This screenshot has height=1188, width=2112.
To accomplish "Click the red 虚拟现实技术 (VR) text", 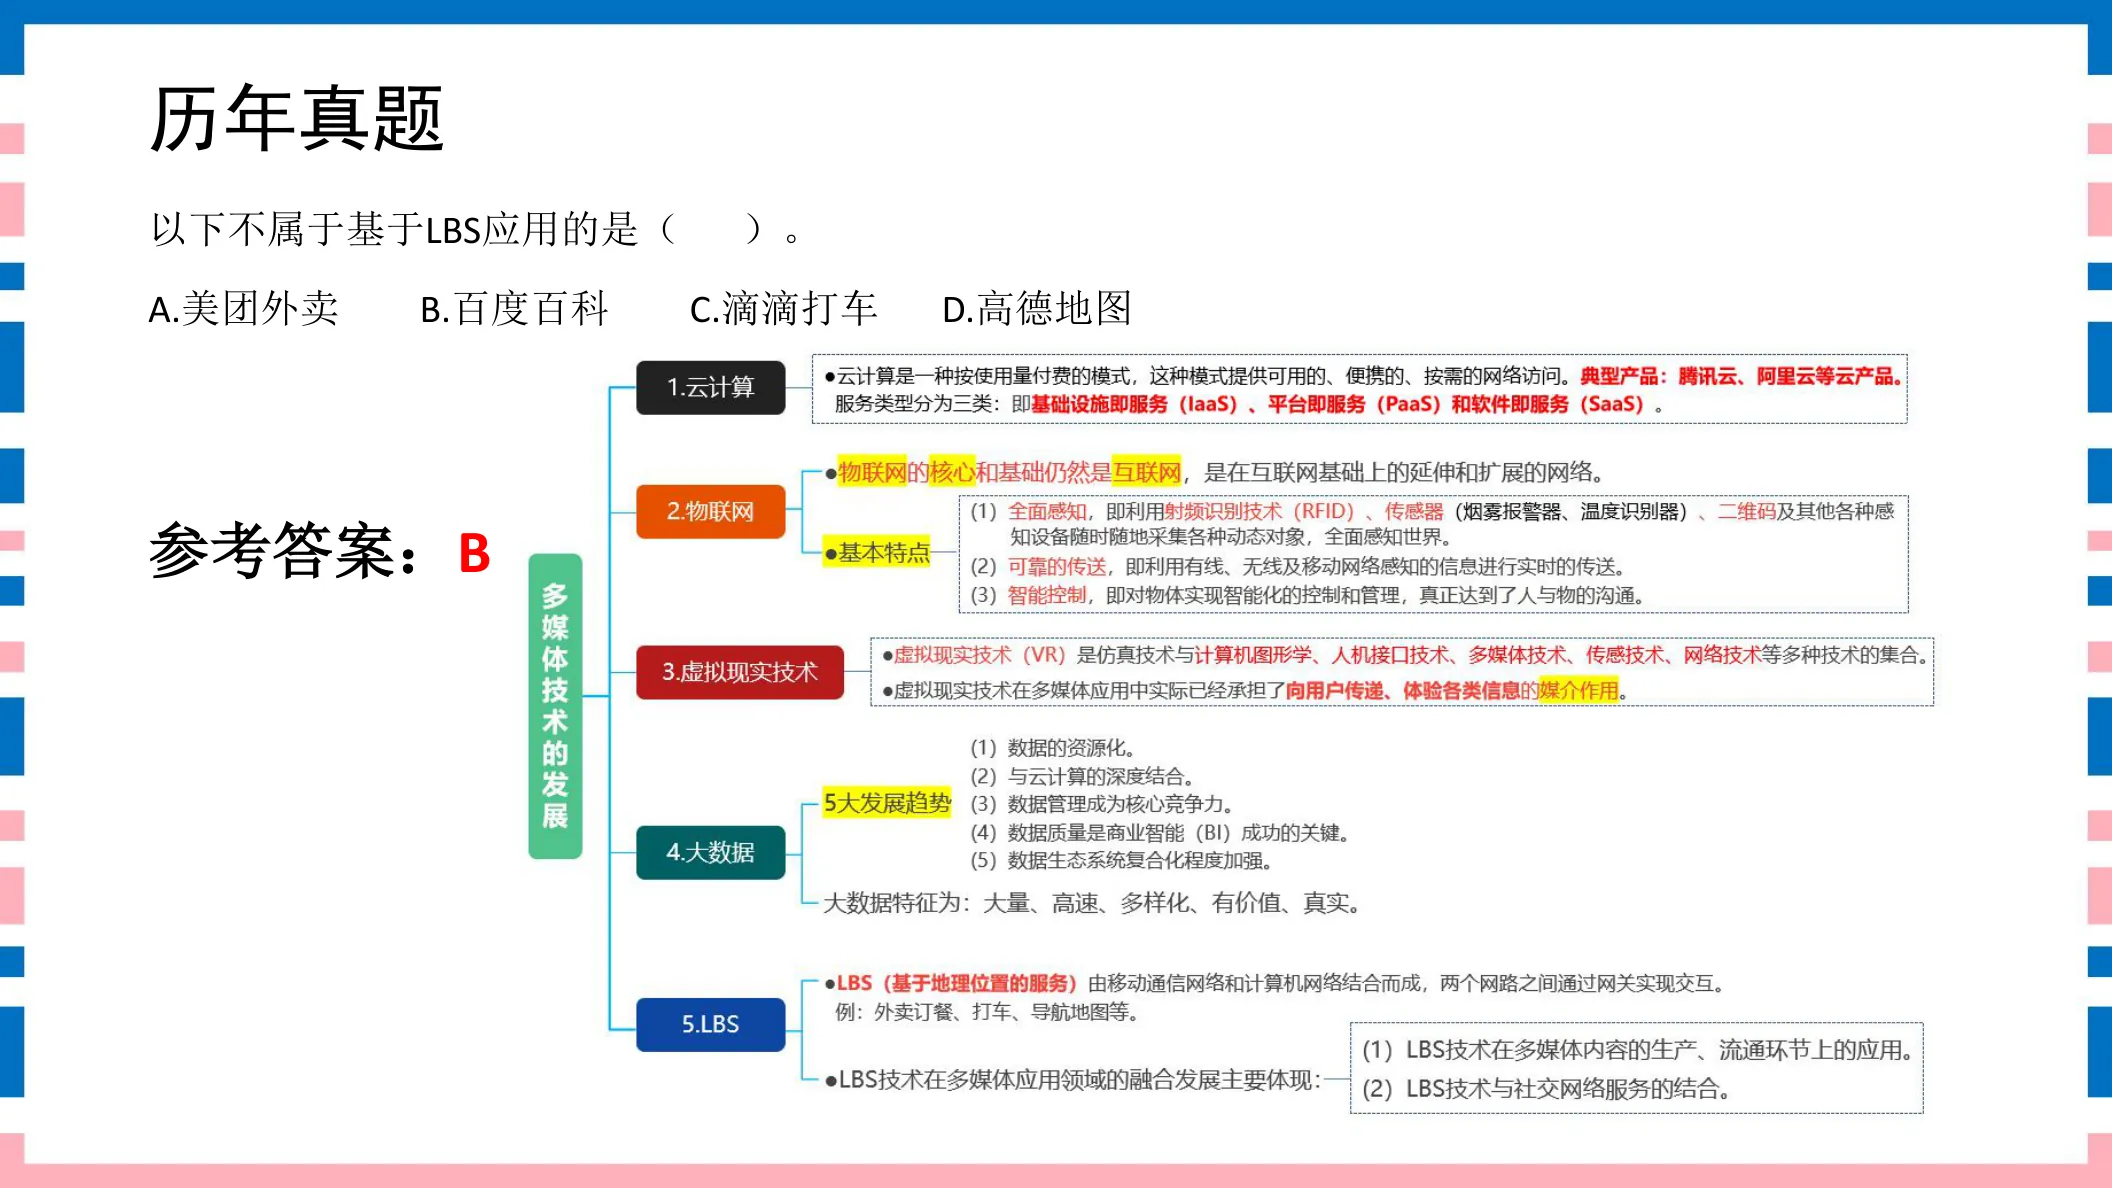I will tap(980, 655).
